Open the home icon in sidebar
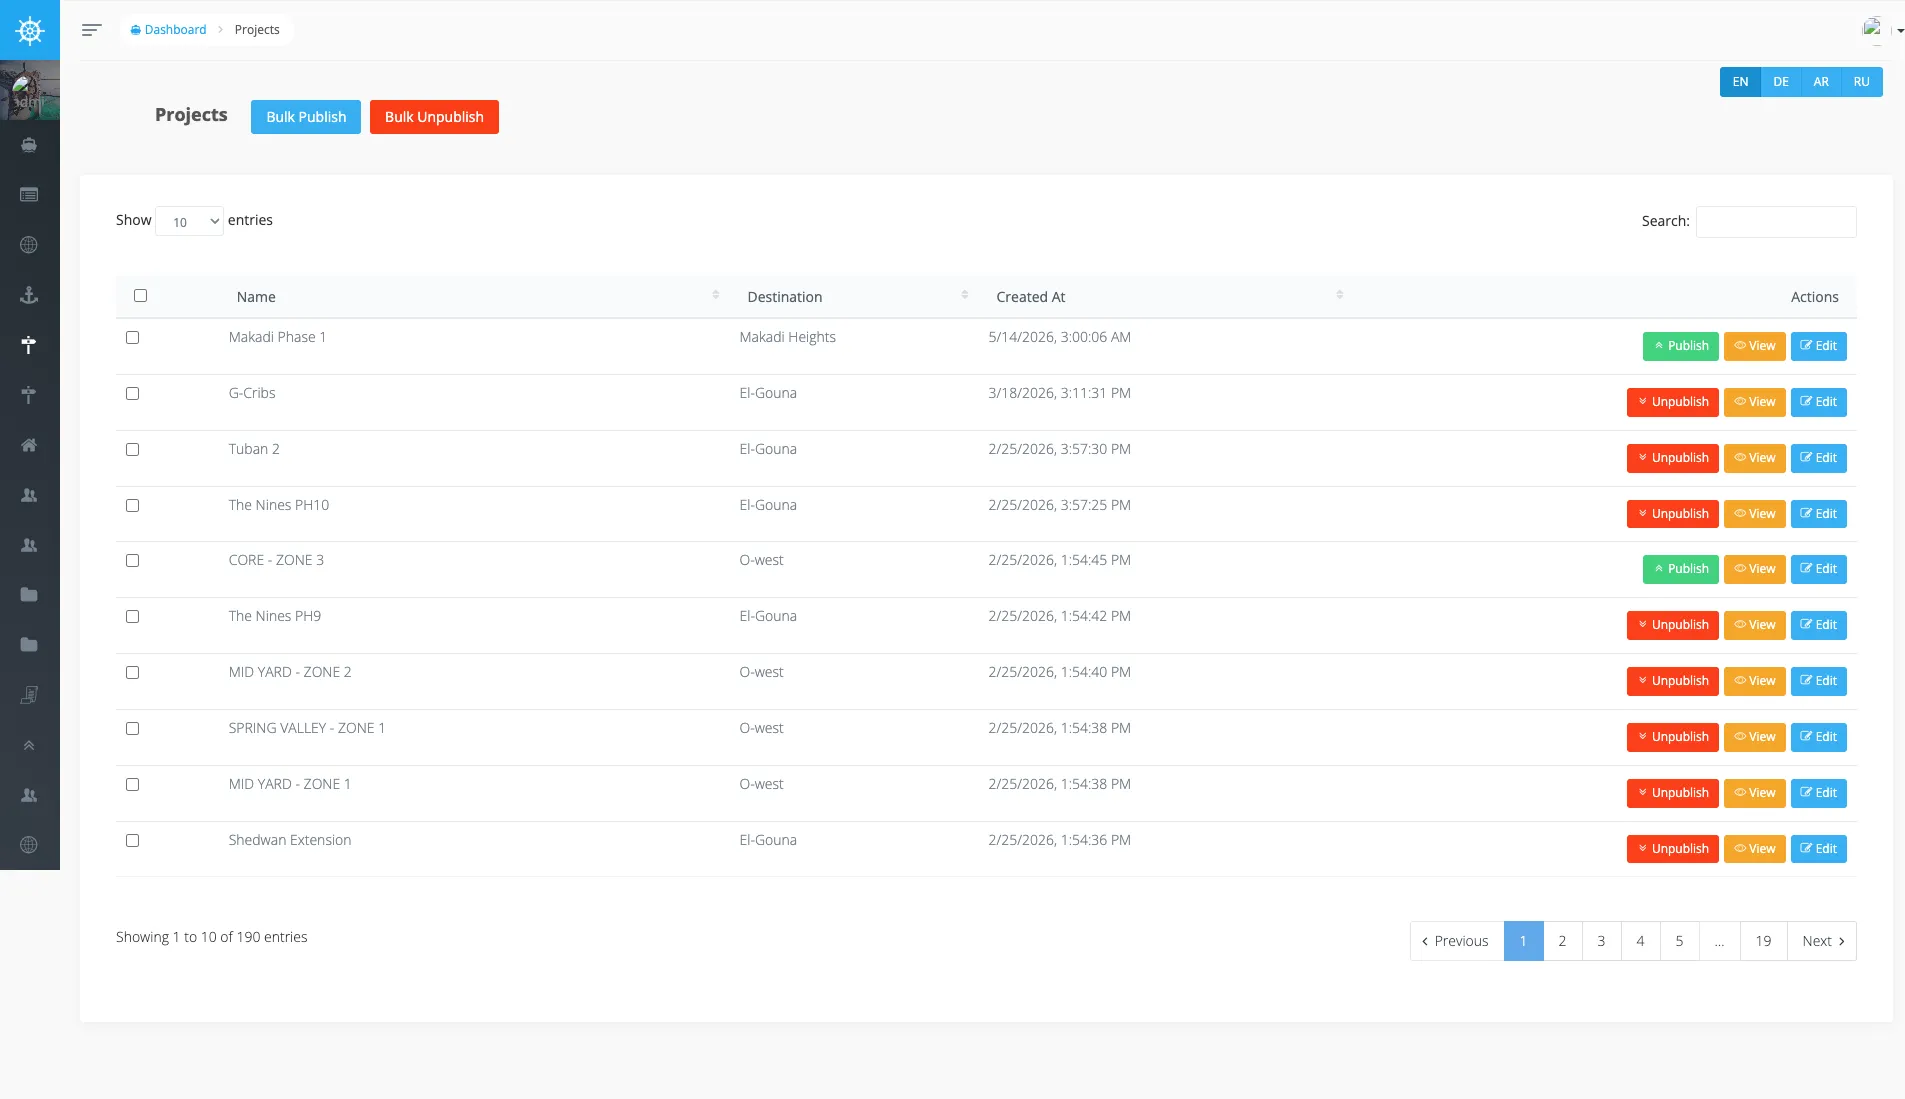This screenshot has height=1099, width=1905. point(29,445)
